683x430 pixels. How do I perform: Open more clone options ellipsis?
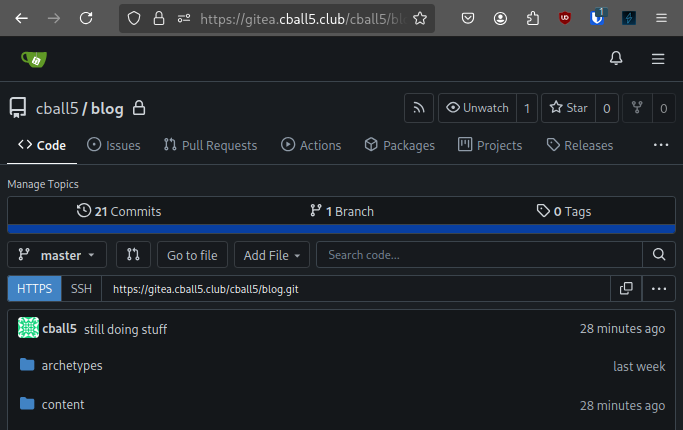pyautogui.click(x=659, y=288)
